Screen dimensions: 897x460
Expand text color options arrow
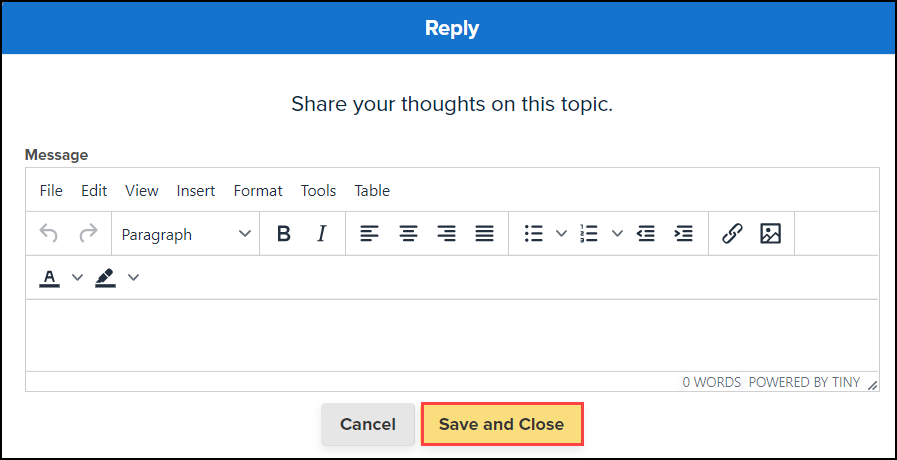coord(77,277)
